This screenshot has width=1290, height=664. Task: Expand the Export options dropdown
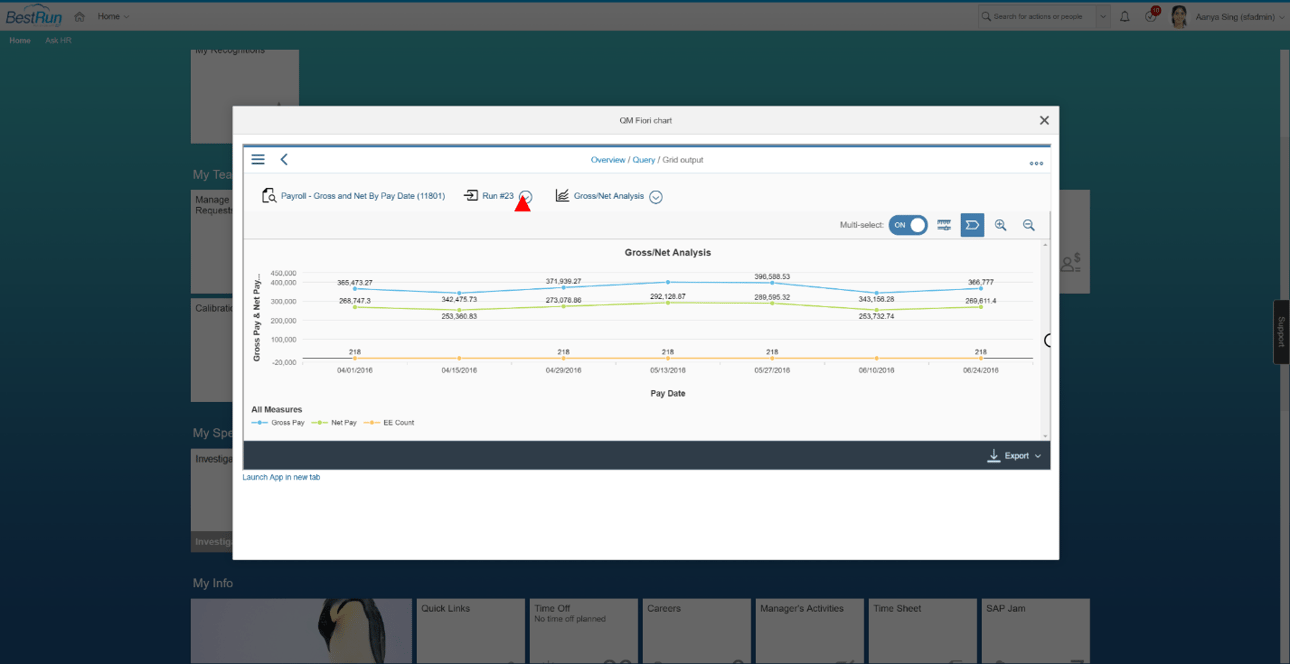(x=1038, y=455)
